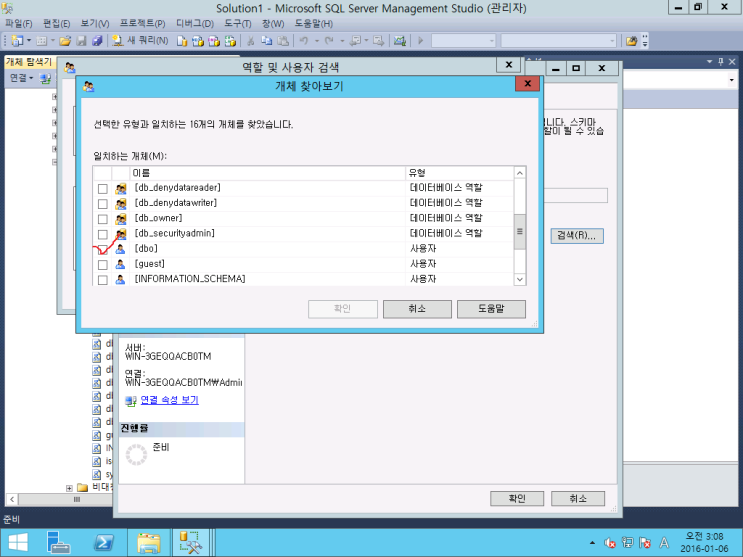The width and height of the screenshot is (743, 557).
Task: Open File Explorer from the taskbar
Action: click(149, 542)
